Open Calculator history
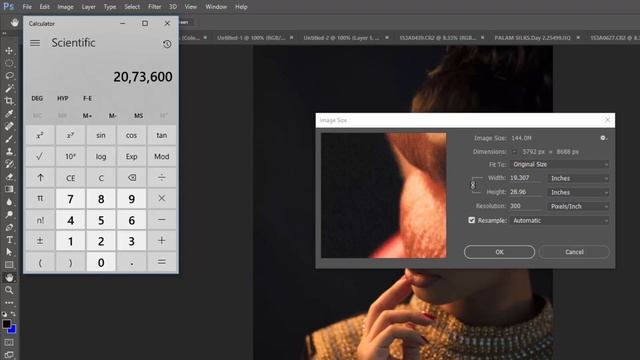This screenshot has height=360, width=640. 167,44
